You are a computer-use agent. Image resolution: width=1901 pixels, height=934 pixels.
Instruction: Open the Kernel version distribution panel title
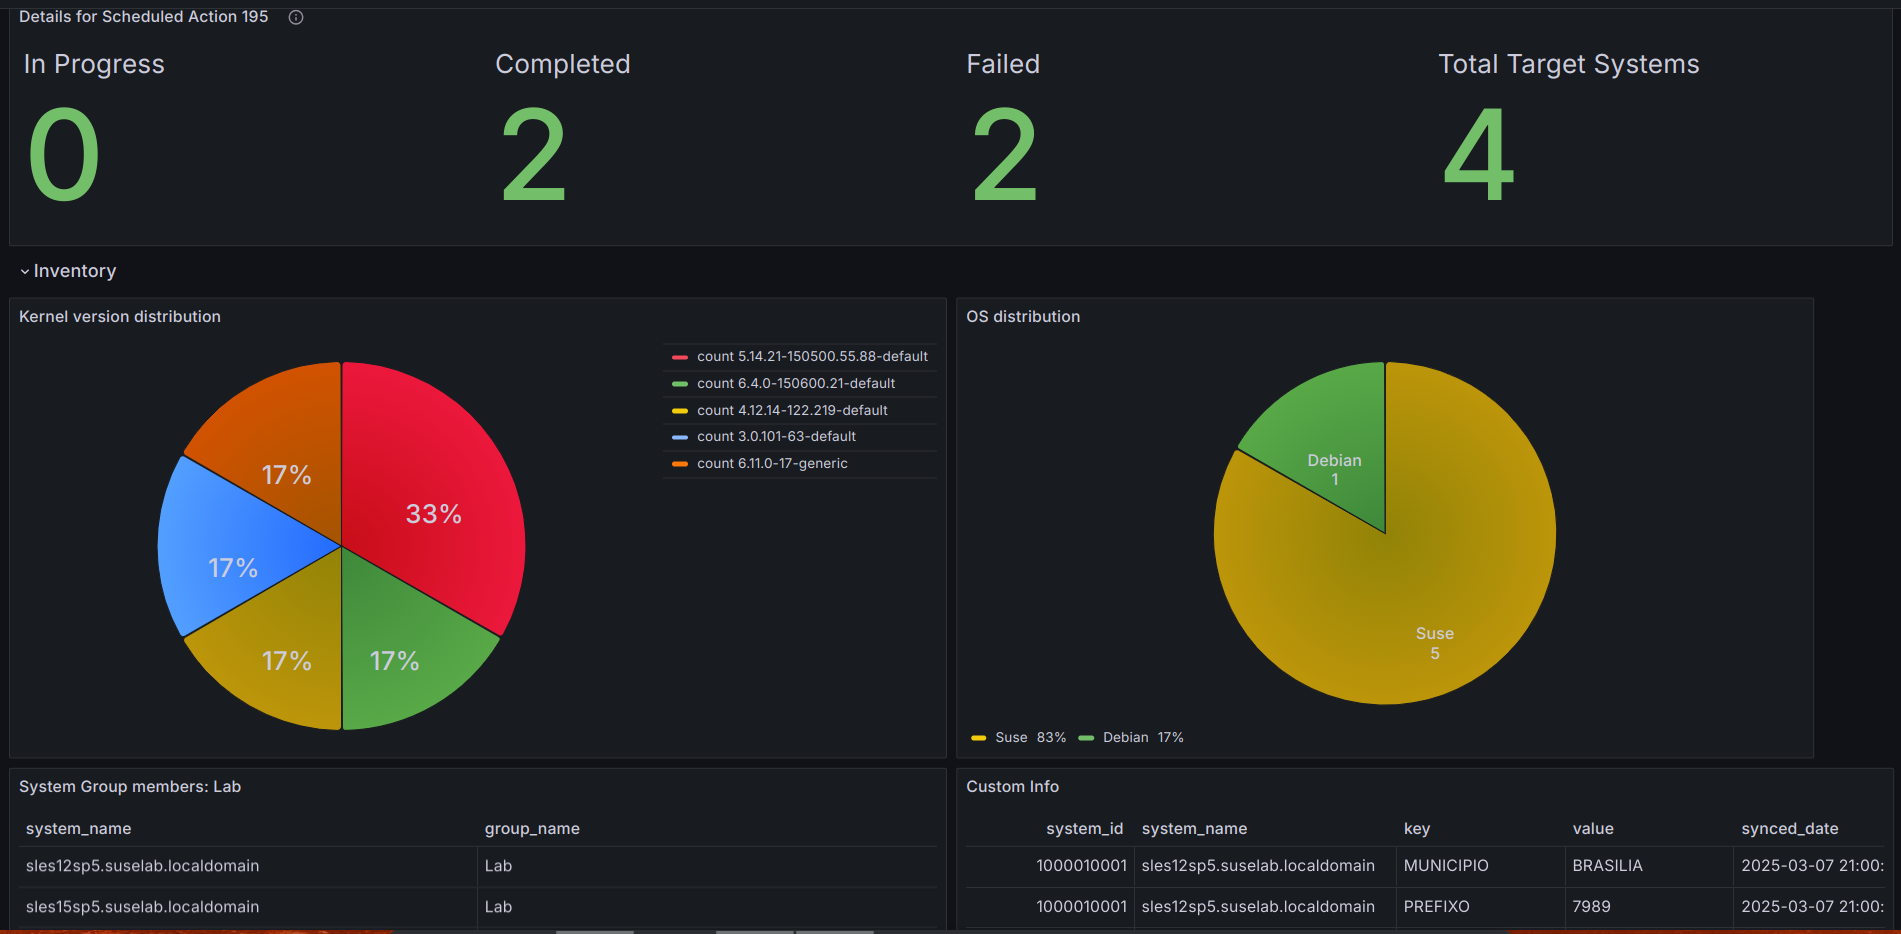pyautogui.click(x=120, y=317)
